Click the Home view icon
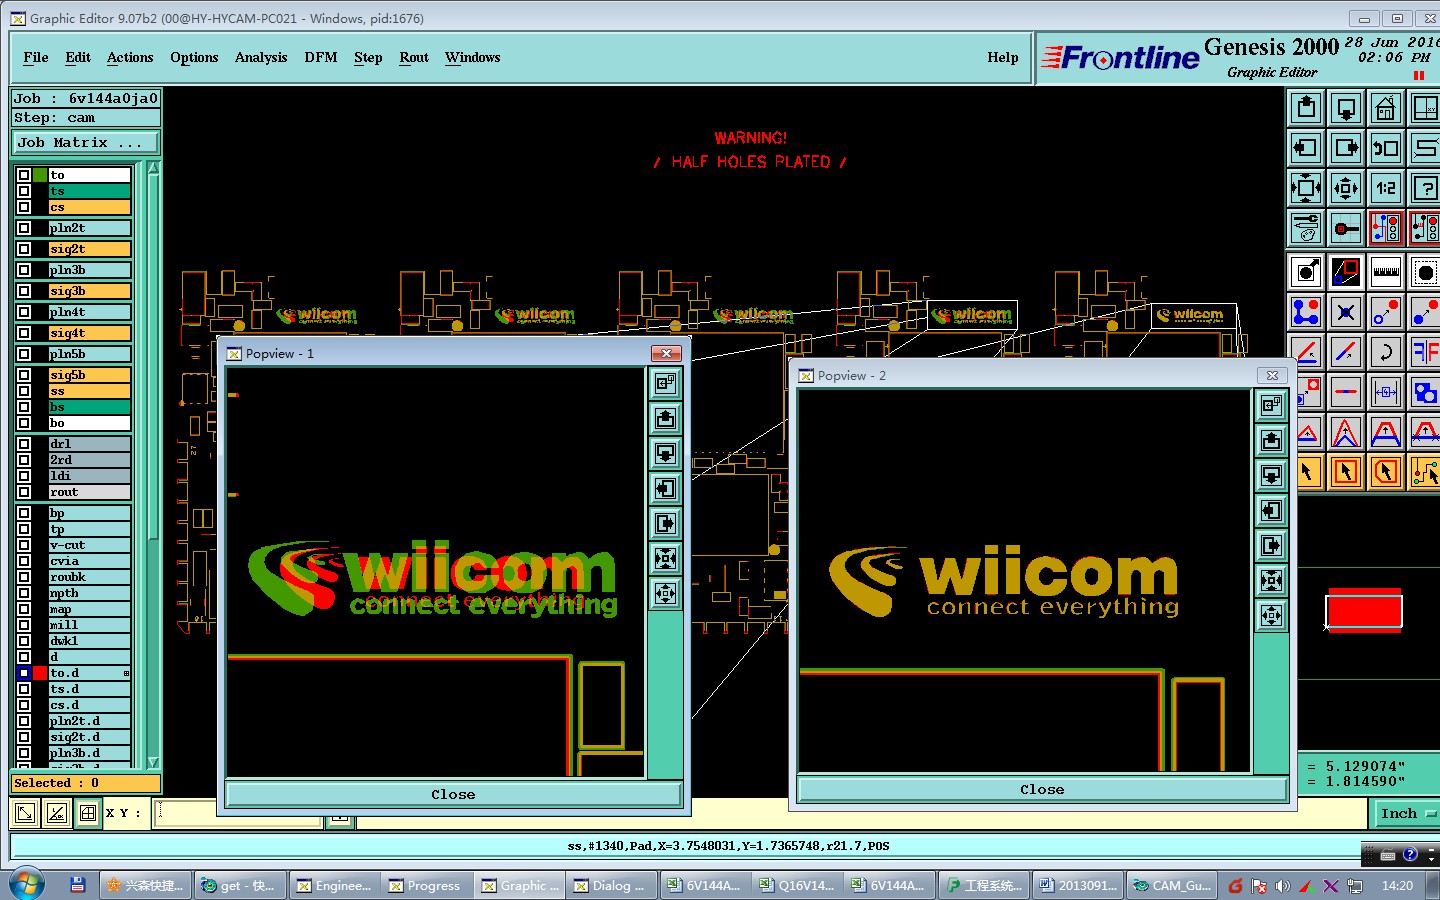The image size is (1440, 900). [1386, 108]
